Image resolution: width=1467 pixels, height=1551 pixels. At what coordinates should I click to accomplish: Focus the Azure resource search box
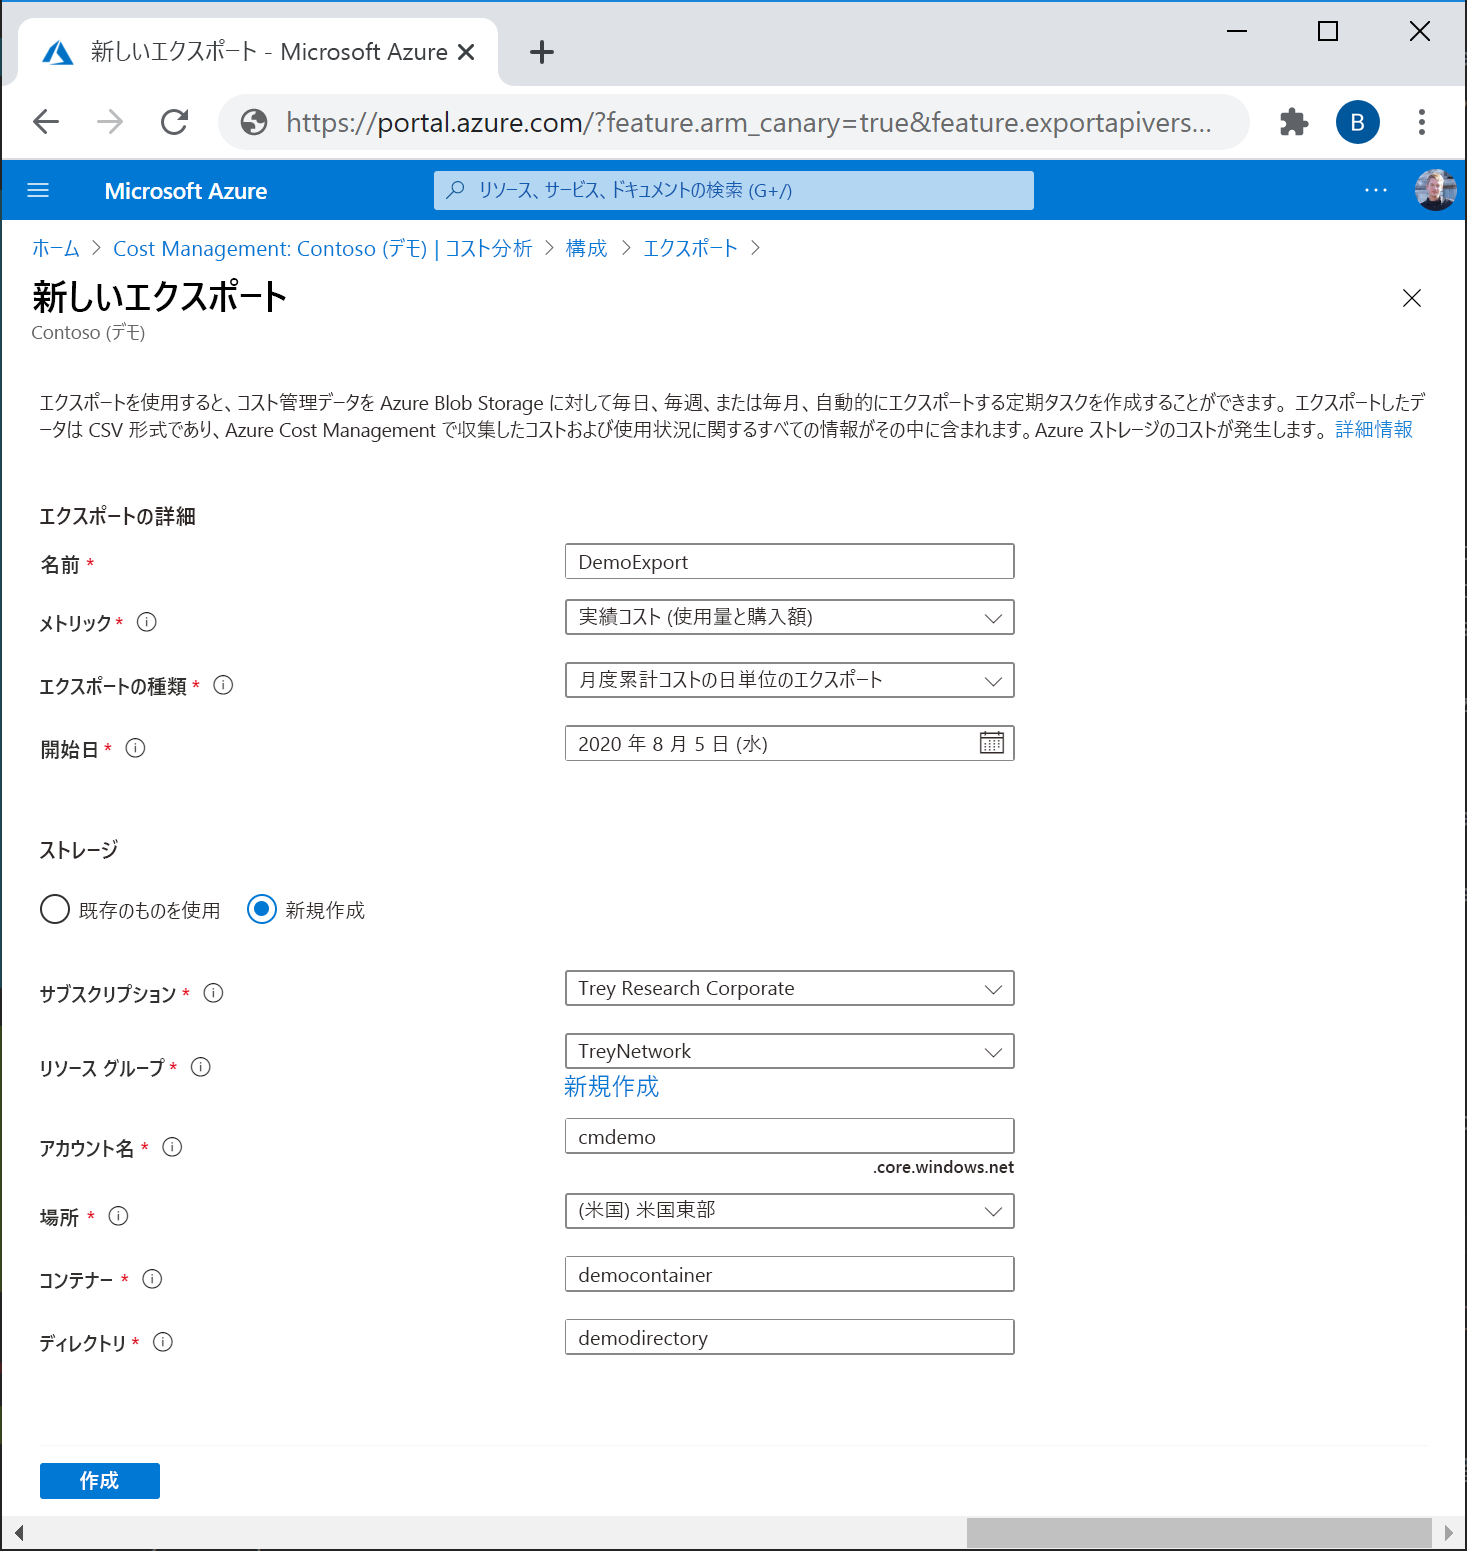[734, 190]
